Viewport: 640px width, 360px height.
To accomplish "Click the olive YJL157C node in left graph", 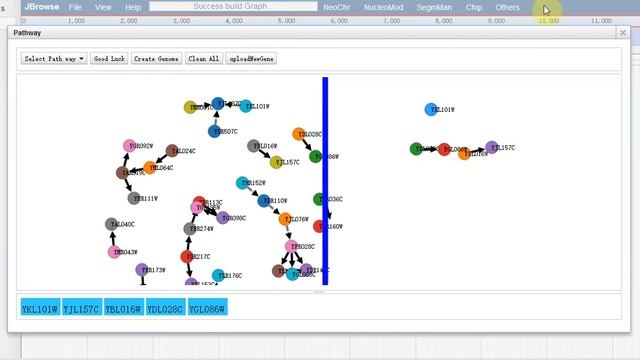I will (x=276, y=162).
